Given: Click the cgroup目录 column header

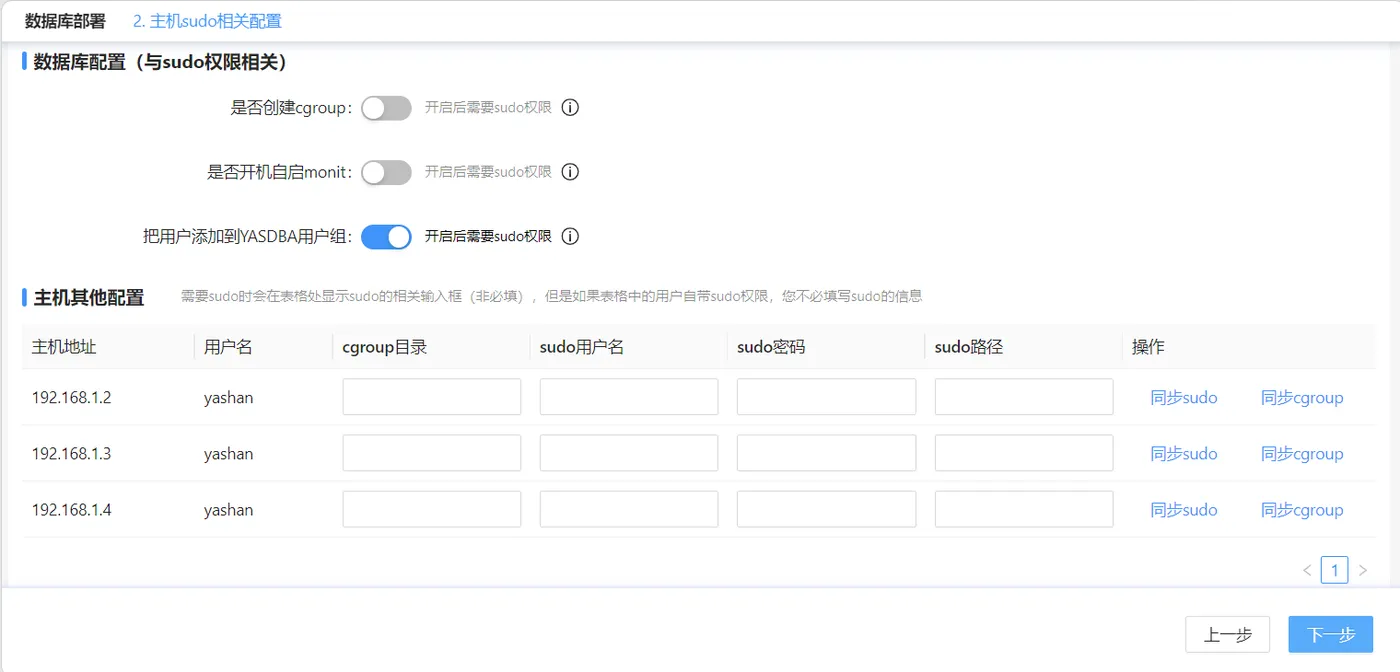Looking at the screenshot, I should click(x=385, y=347).
